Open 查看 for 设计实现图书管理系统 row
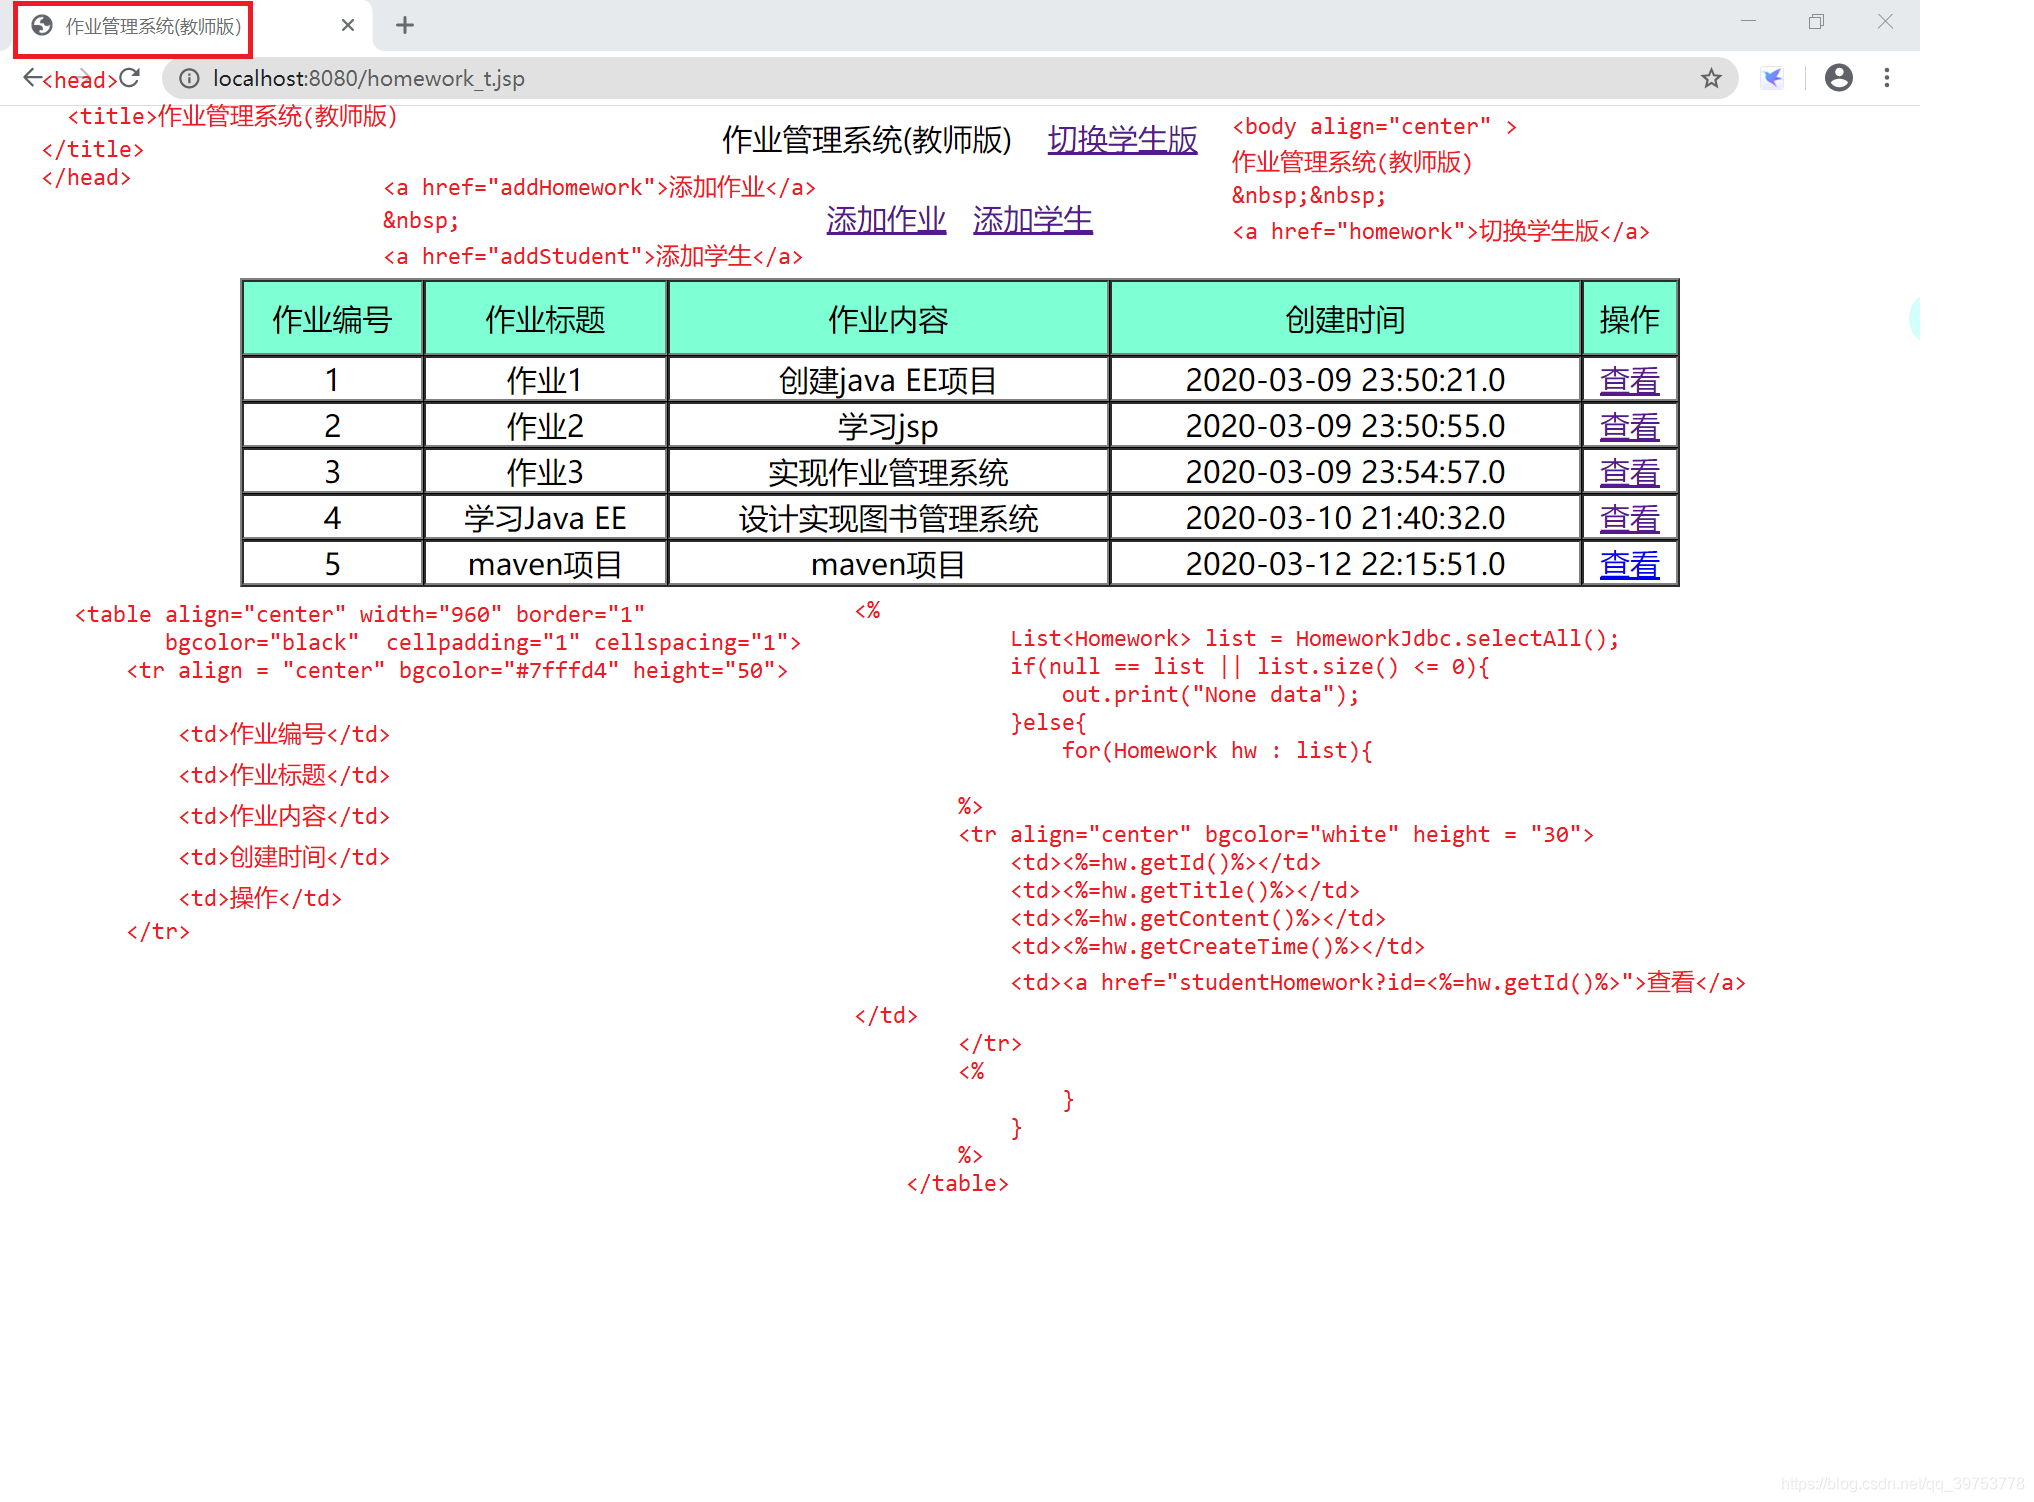The width and height of the screenshot is (2034, 1502). 1629,518
